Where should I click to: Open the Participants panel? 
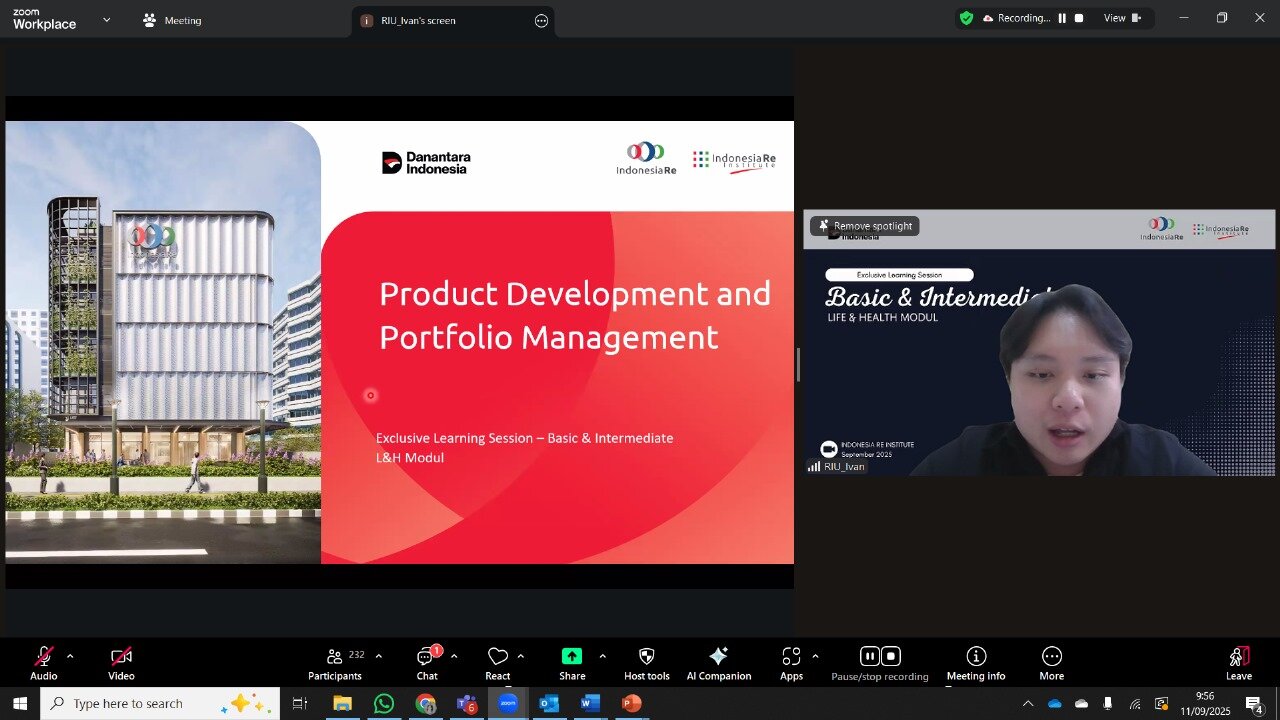[x=335, y=662]
